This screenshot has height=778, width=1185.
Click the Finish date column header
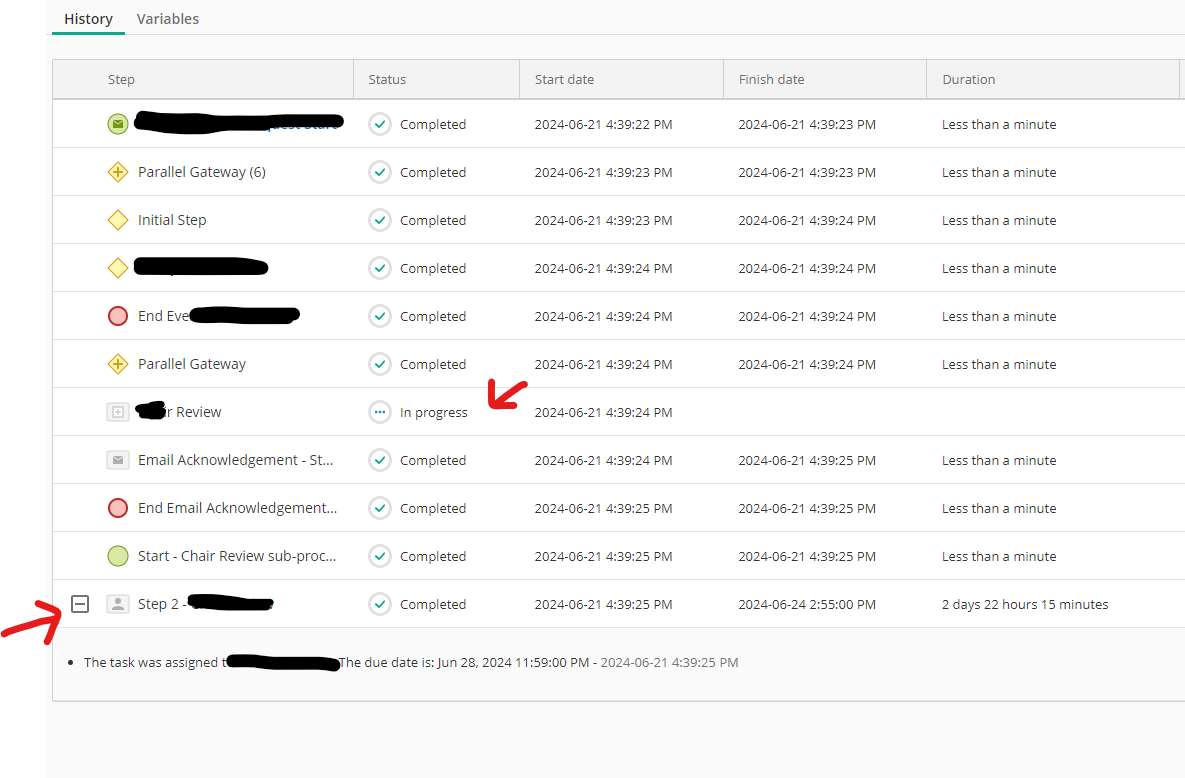(771, 80)
